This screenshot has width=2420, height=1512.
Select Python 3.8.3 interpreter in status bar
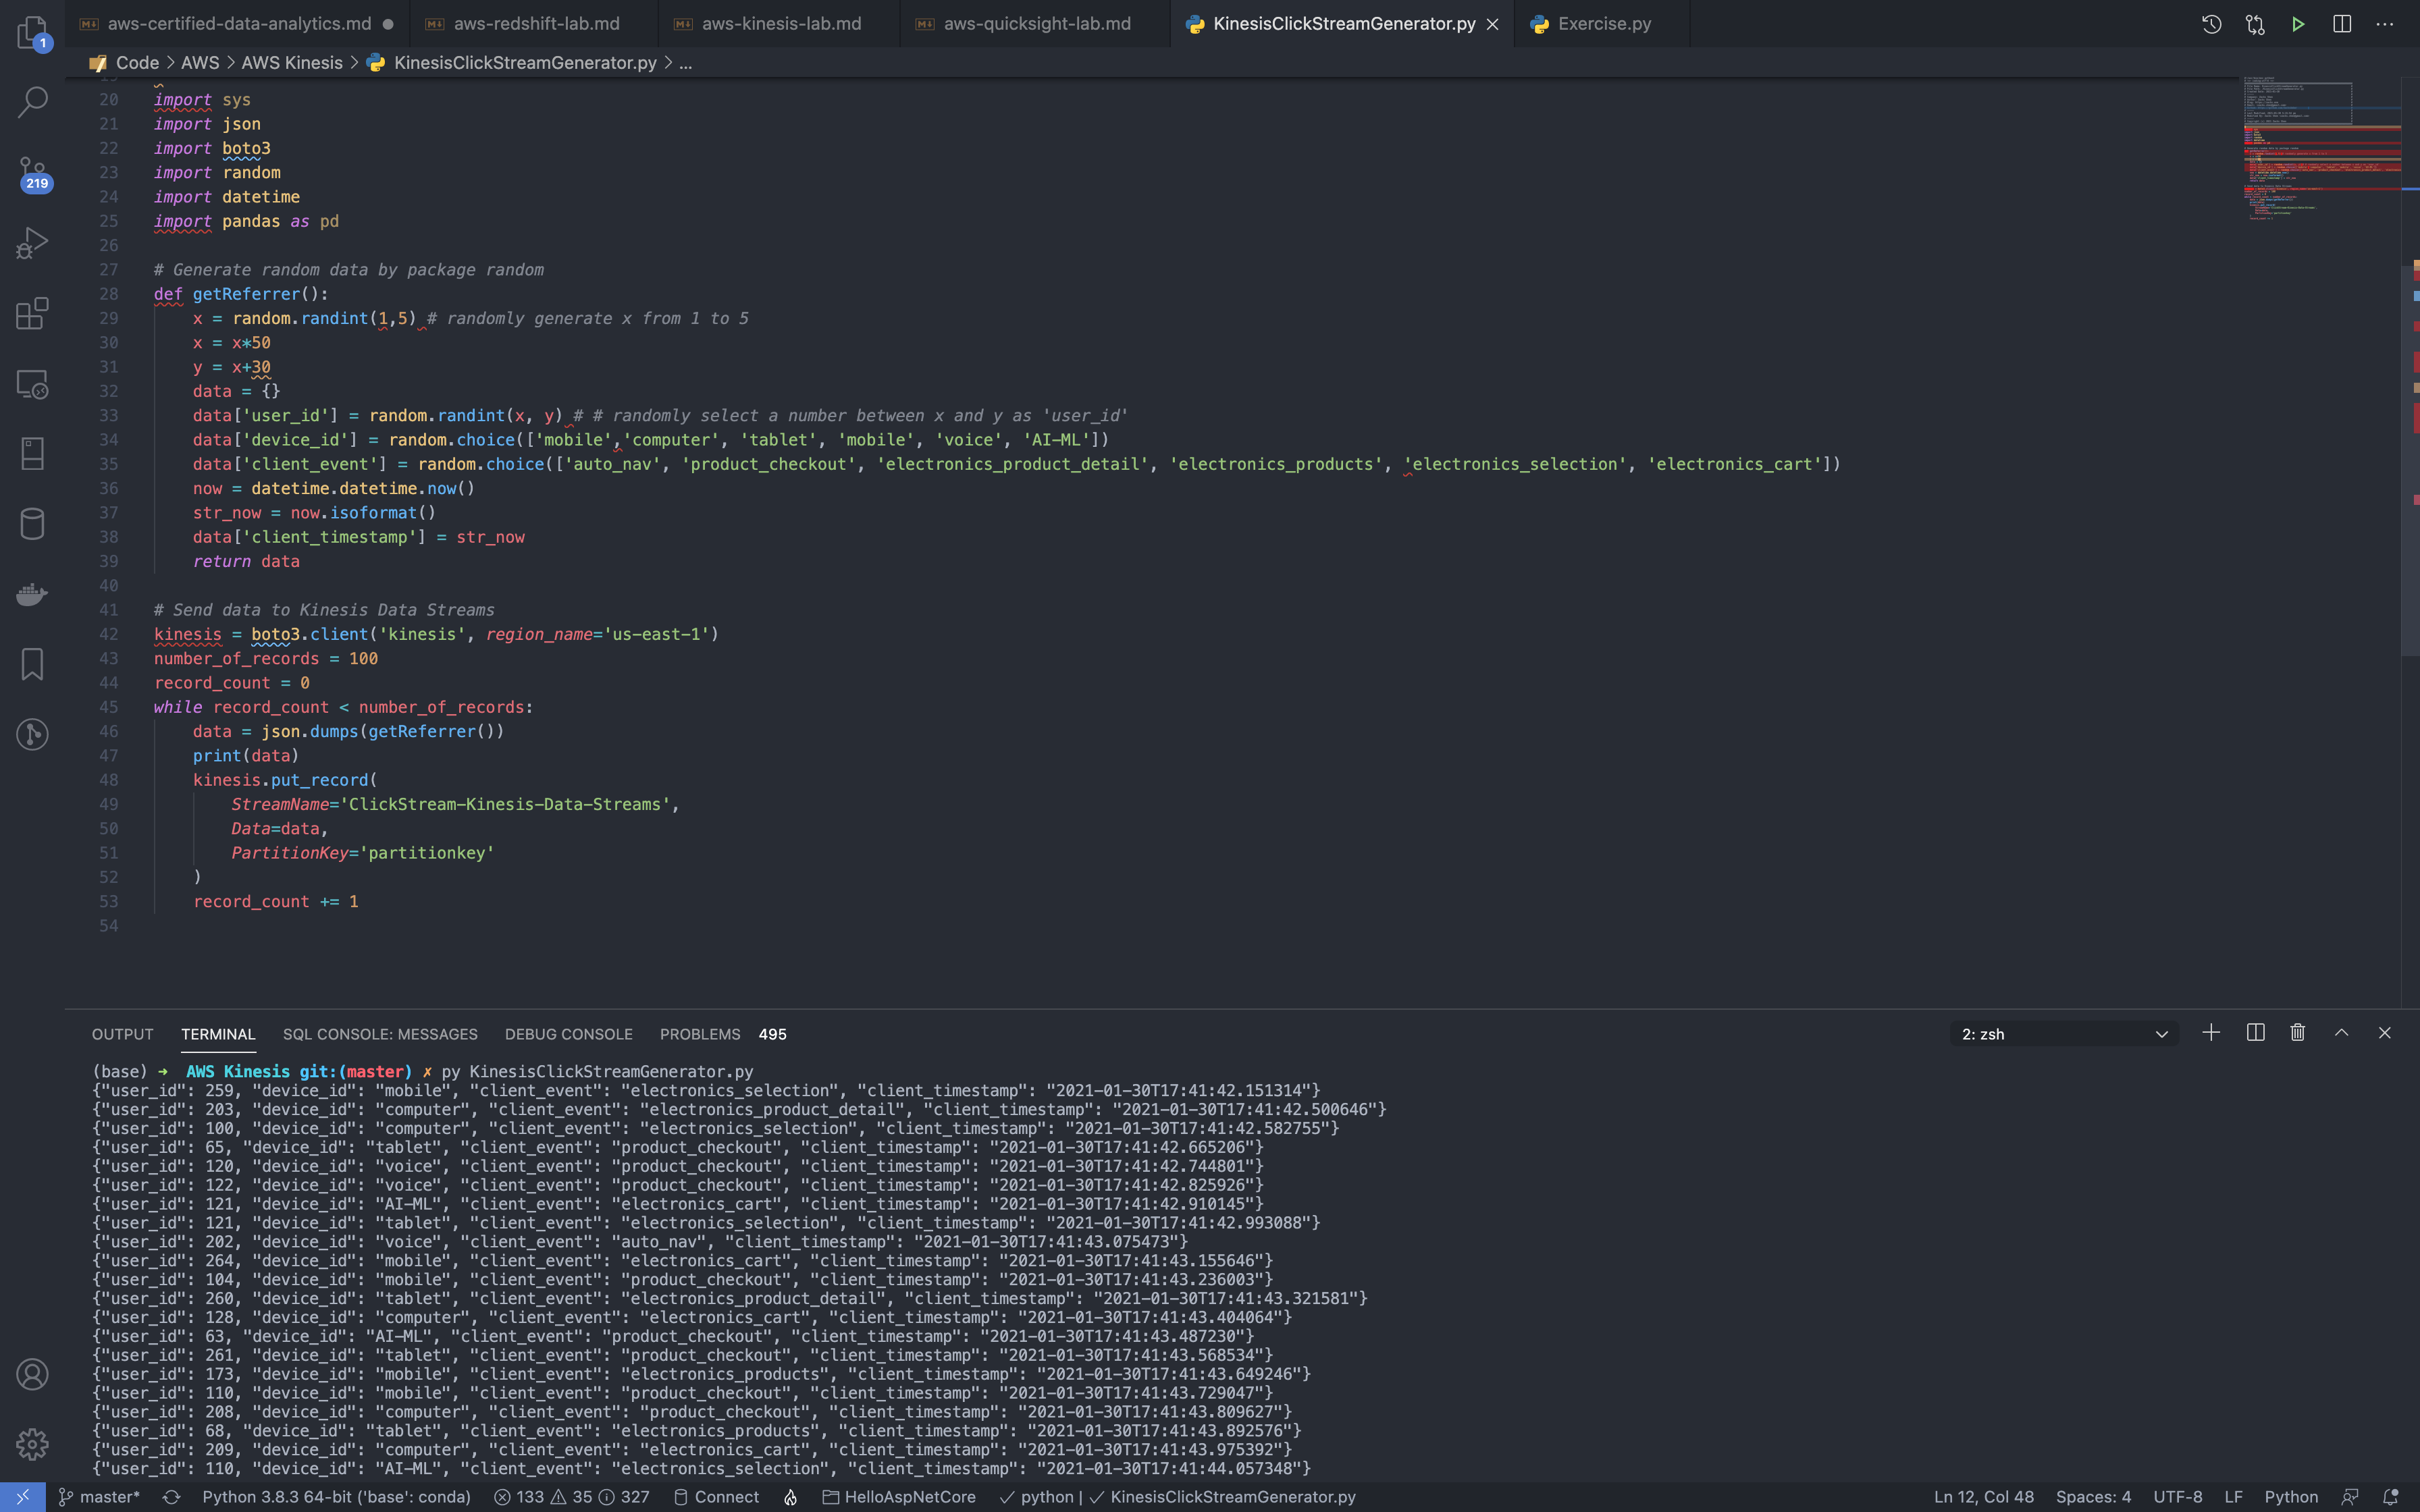pos(336,1497)
